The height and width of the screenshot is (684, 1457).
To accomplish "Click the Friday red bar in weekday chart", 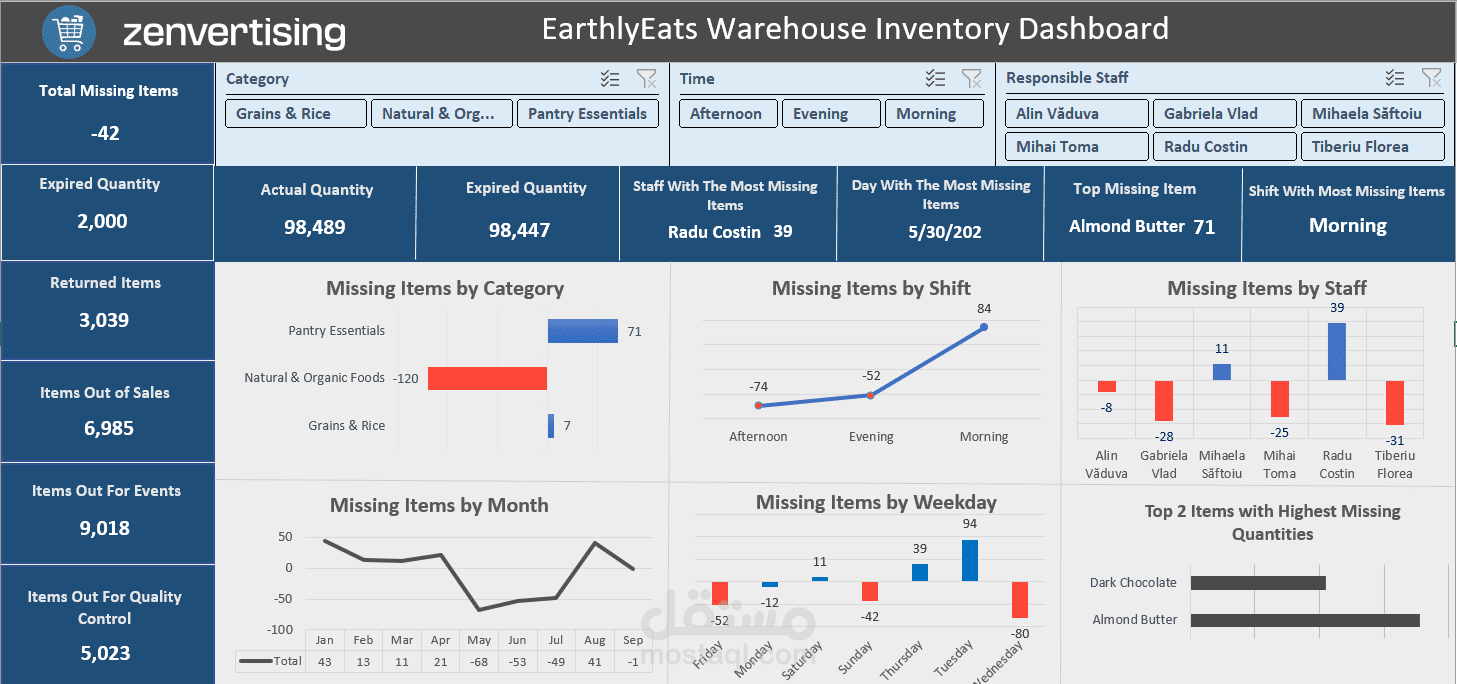I will [720, 594].
